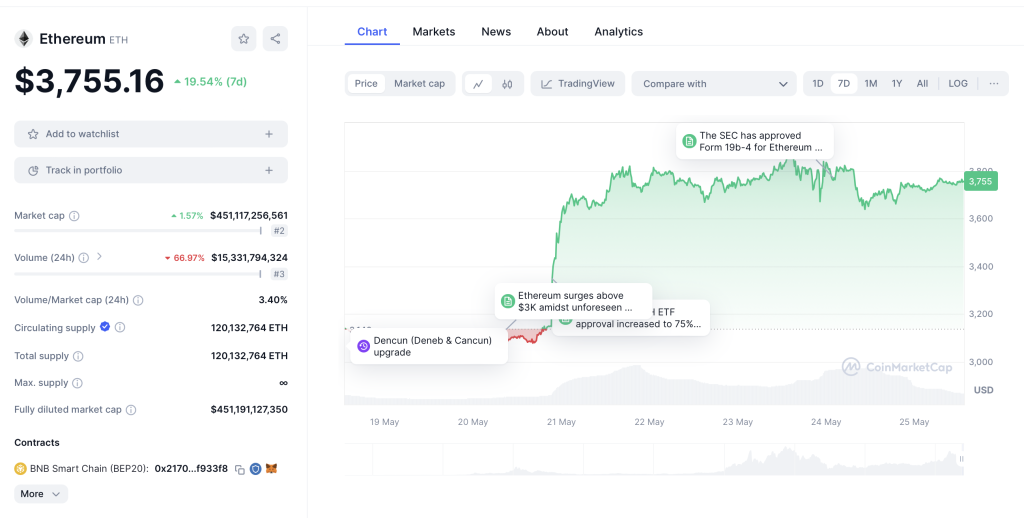Open the News tab

pos(496,31)
